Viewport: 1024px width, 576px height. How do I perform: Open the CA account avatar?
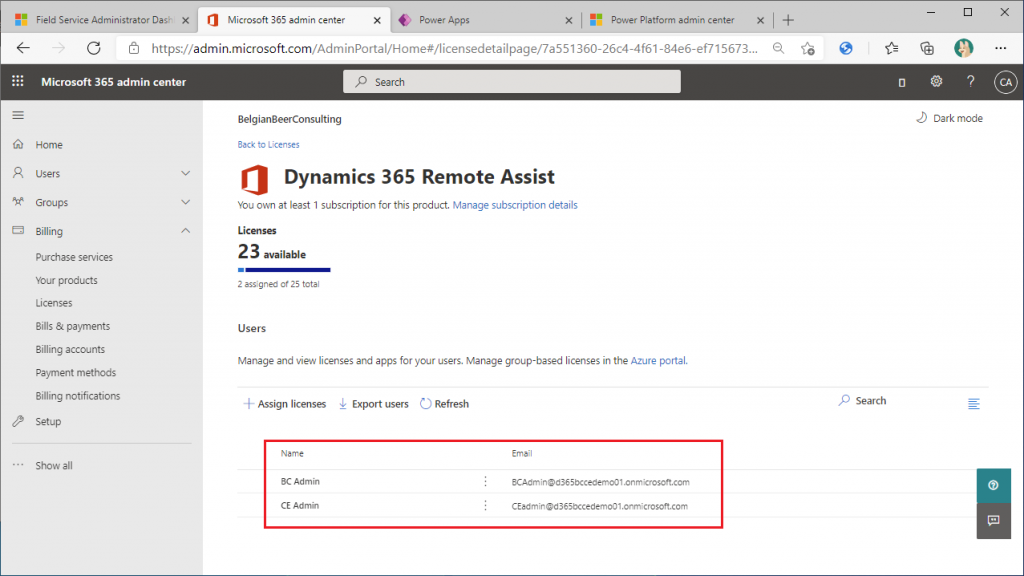(x=1006, y=82)
